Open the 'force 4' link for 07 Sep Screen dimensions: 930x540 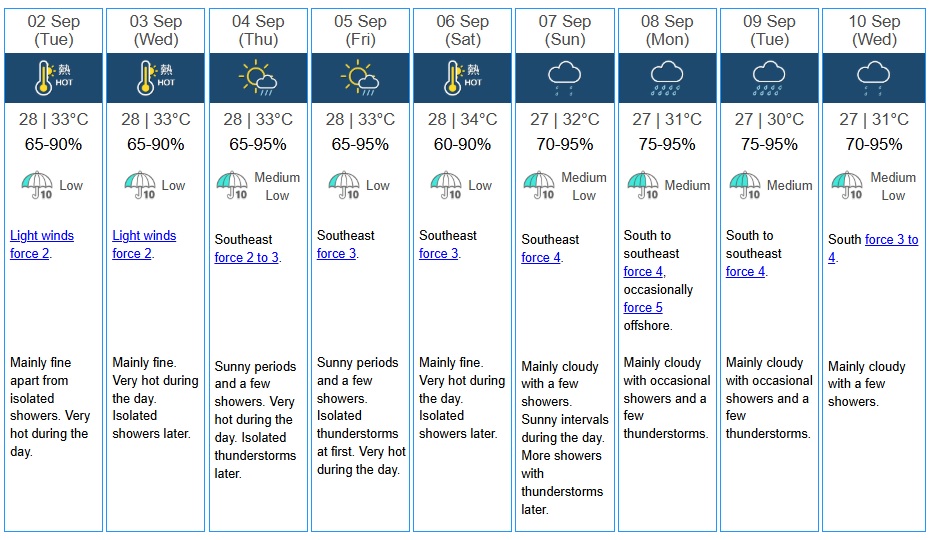coord(540,258)
